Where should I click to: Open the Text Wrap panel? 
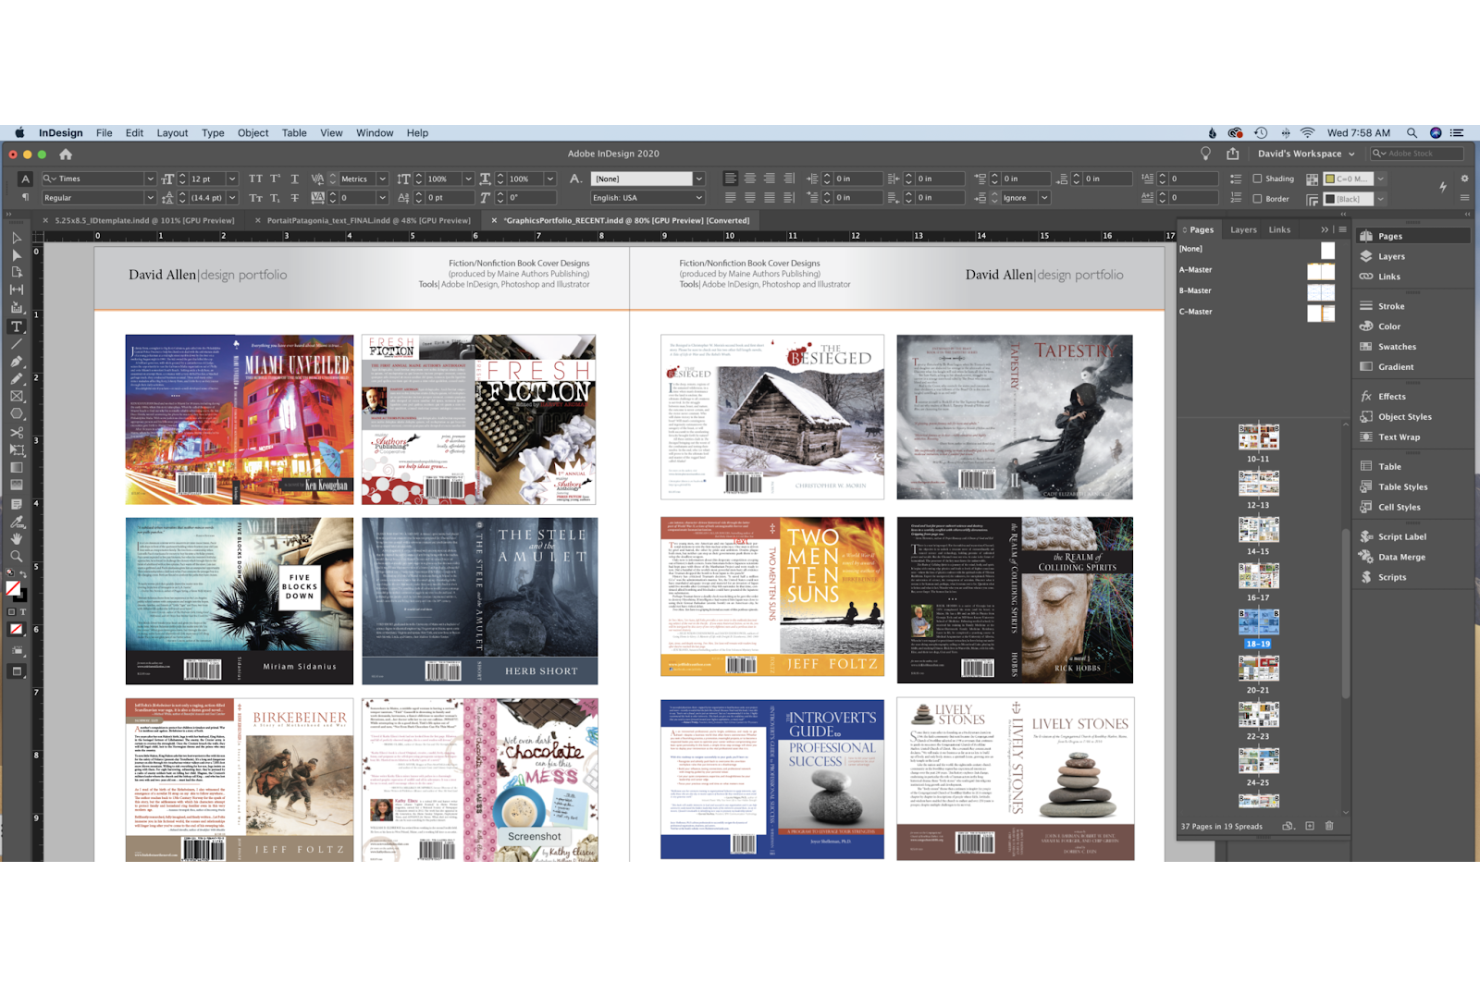tap(1398, 437)
